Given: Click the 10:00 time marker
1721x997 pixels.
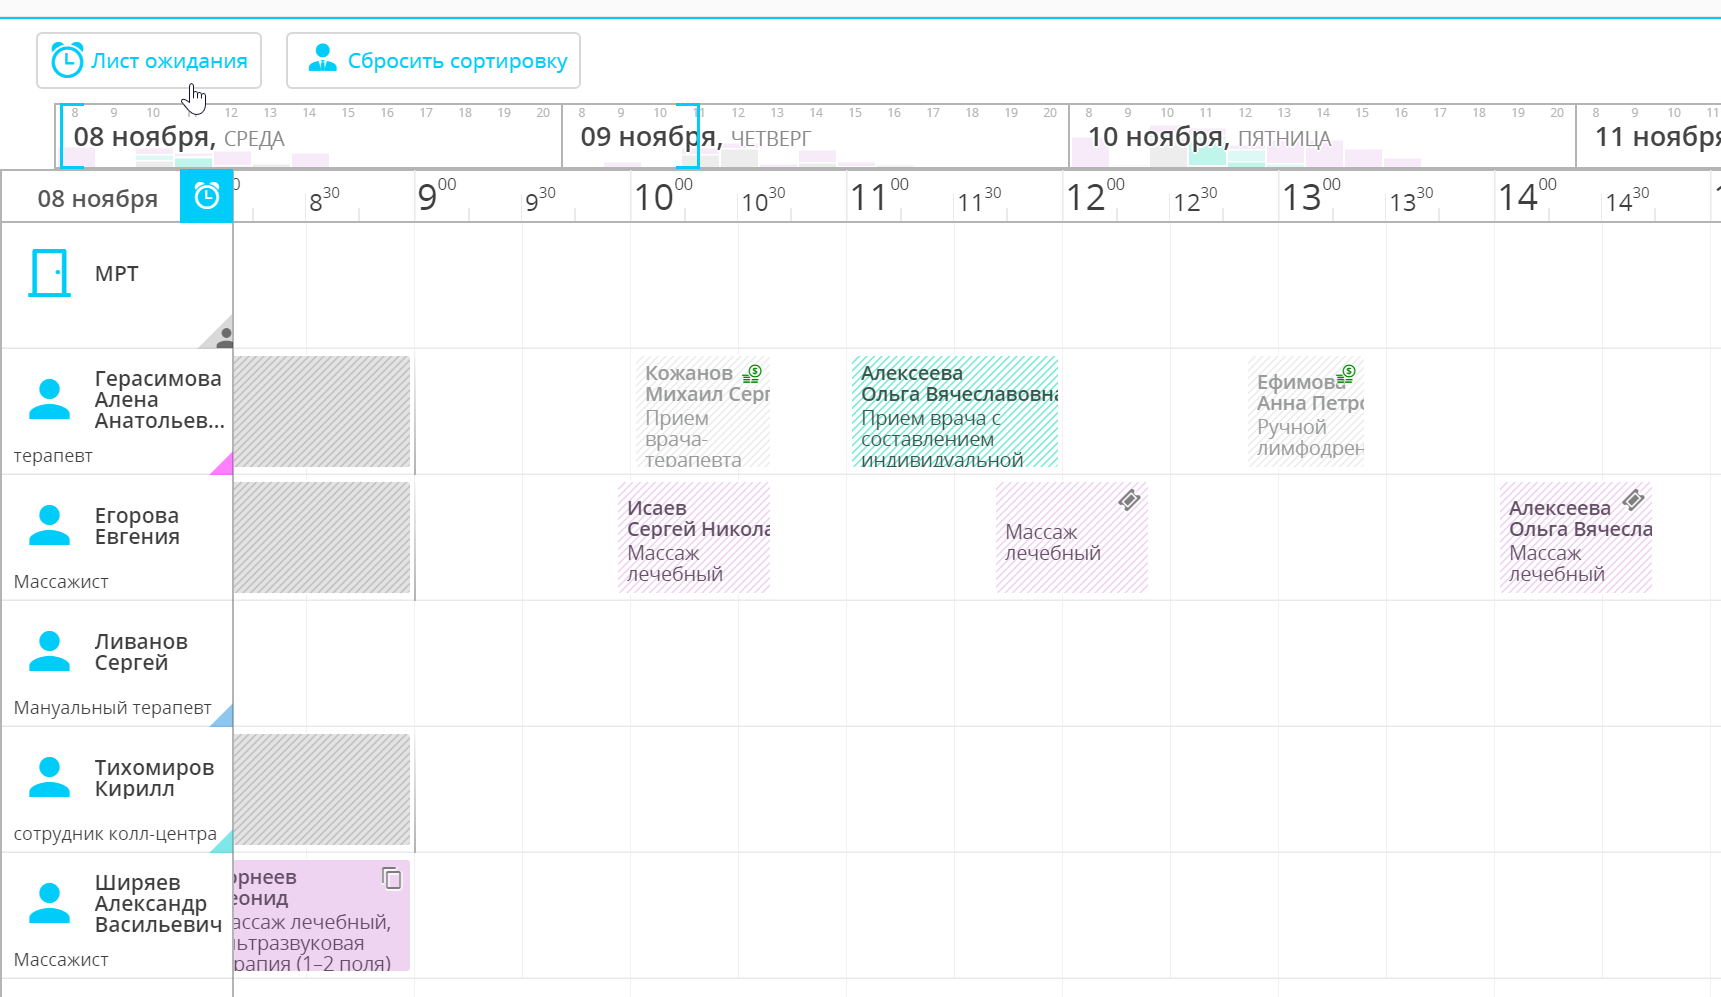Looking at the screenshot, I should click(x=663, y=196).
